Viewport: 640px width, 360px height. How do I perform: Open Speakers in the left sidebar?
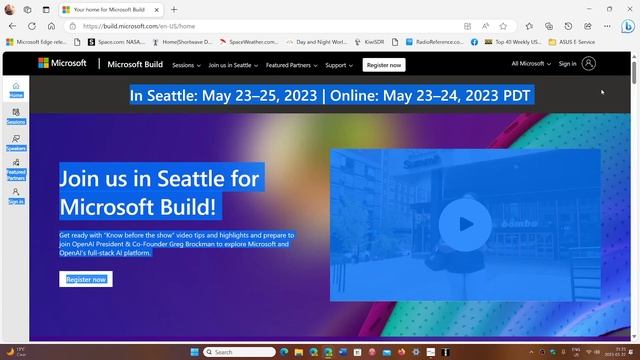point(16,143)
